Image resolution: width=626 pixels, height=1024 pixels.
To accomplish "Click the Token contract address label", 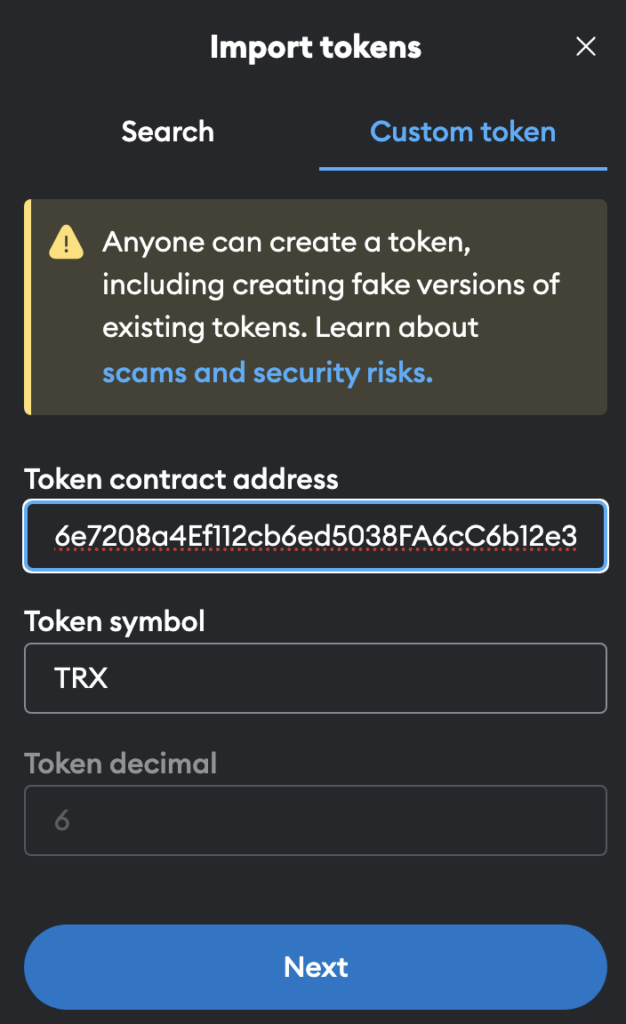I will [x=181, y=479].
